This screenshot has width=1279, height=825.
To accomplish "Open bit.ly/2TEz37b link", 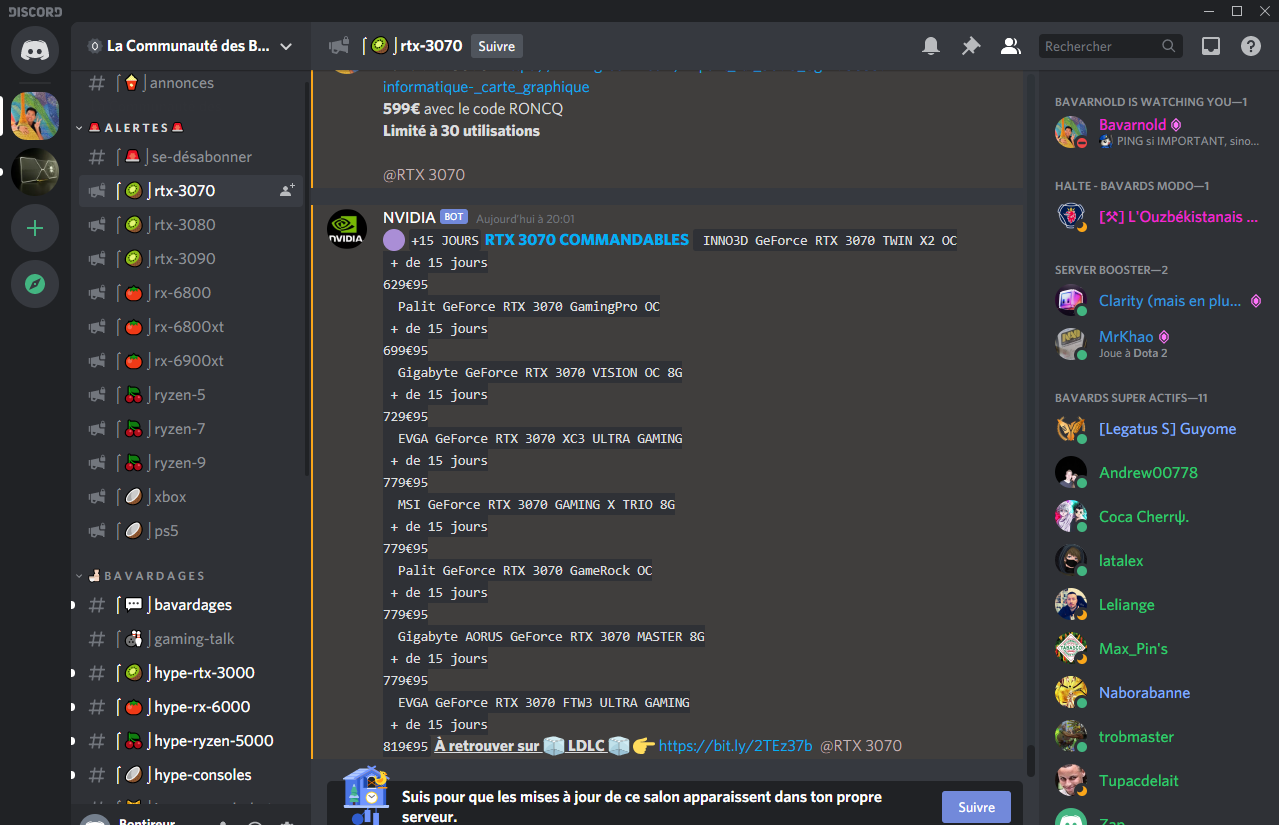I will [x=735, y=746].
